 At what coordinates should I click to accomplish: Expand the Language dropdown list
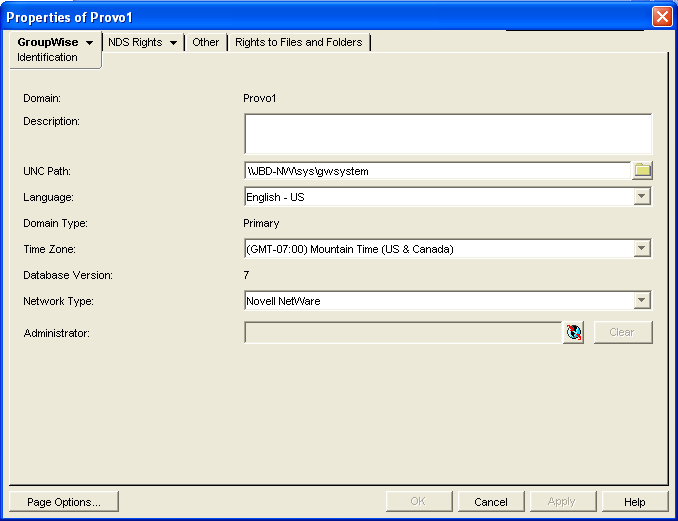coord(642,197)
